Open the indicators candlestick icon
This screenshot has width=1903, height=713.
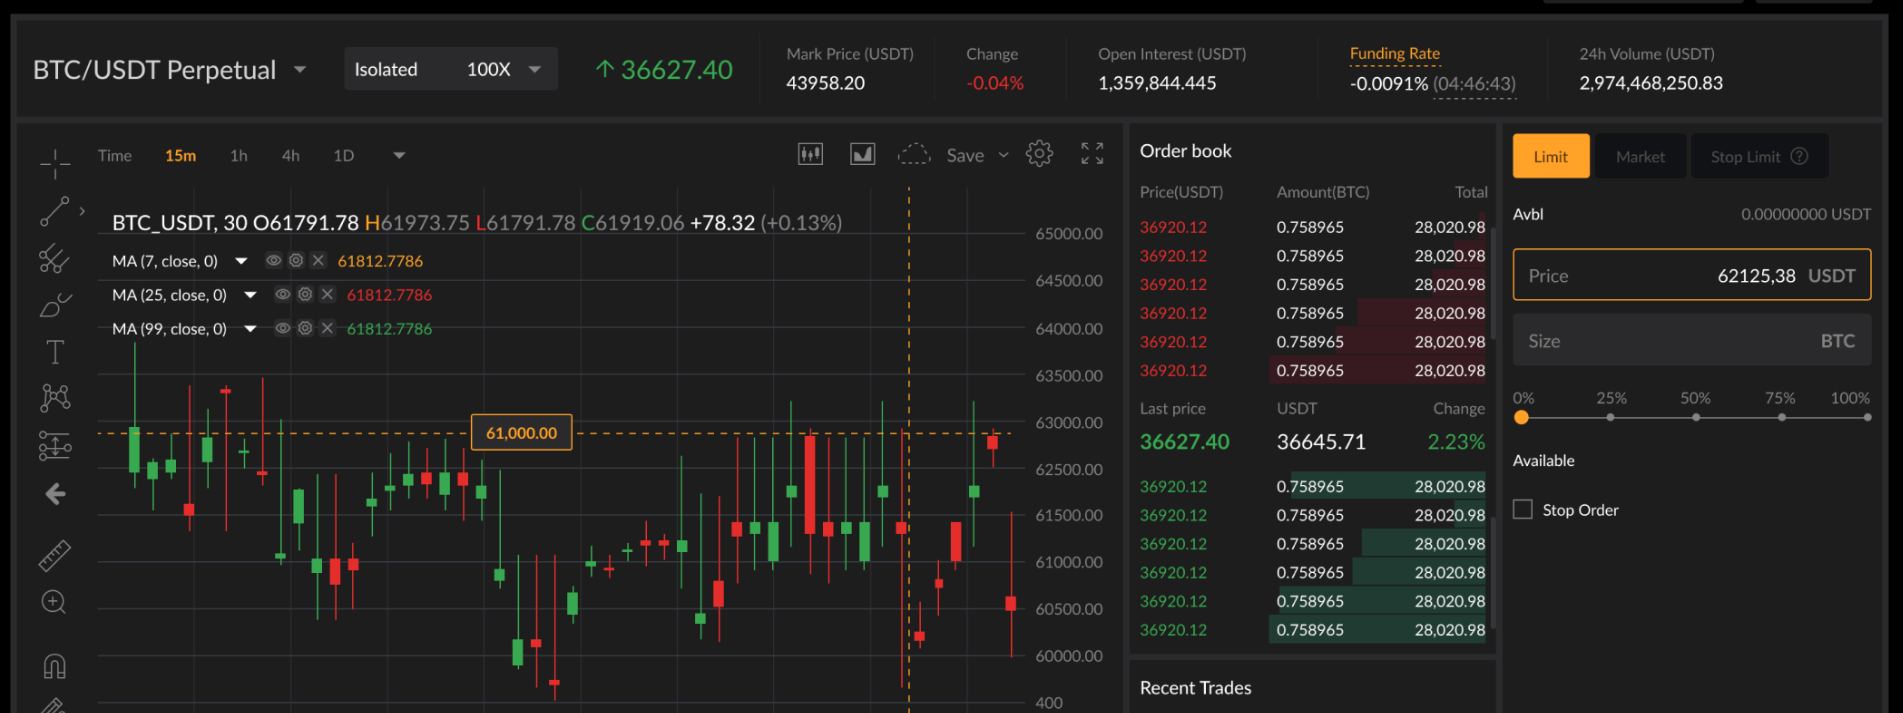[x=810, y=154]
